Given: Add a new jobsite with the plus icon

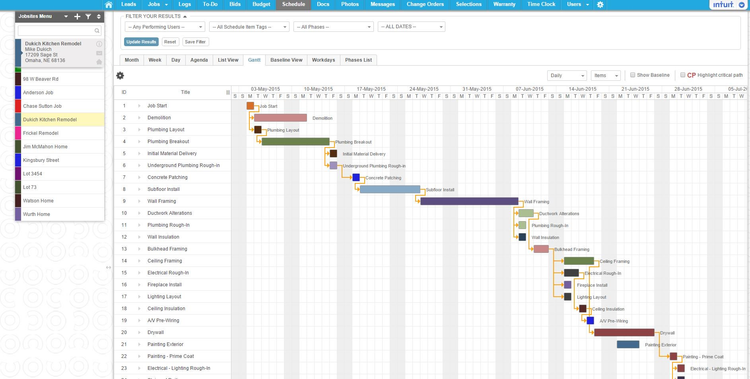Looking at the screenshot, I should 77,17.
